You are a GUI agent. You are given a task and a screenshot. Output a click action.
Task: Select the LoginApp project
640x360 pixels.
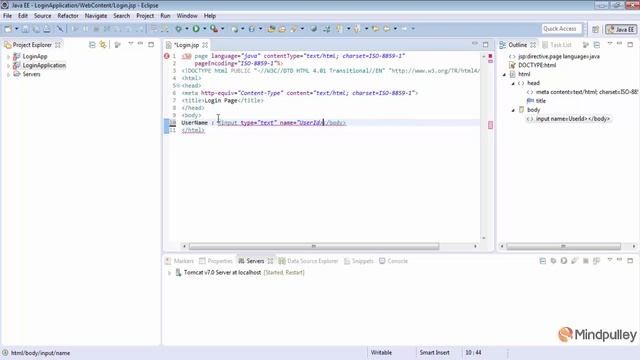(x=35, y=56)
